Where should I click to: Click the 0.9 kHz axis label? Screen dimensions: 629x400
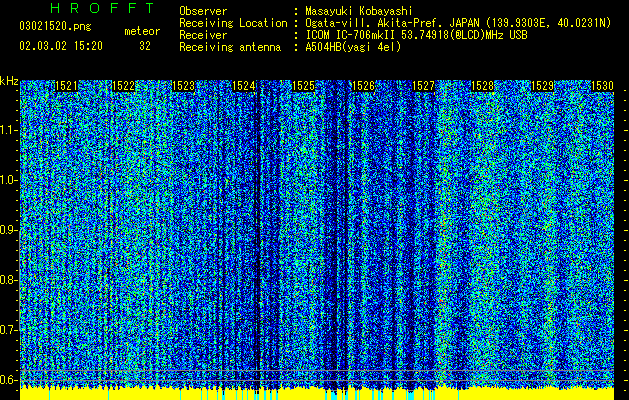[x=8, y=230]
